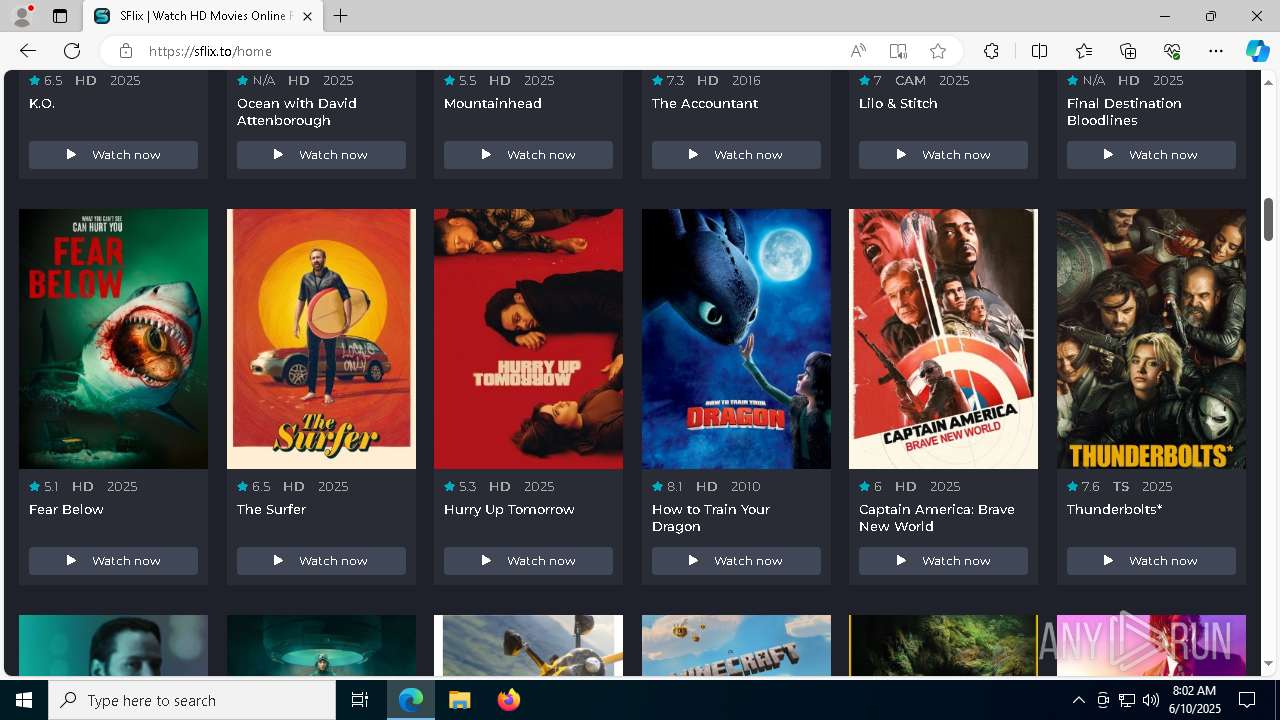1280x720 pixels.
Task: Open the browser profile avatar
Action: (x=22, y=16)
